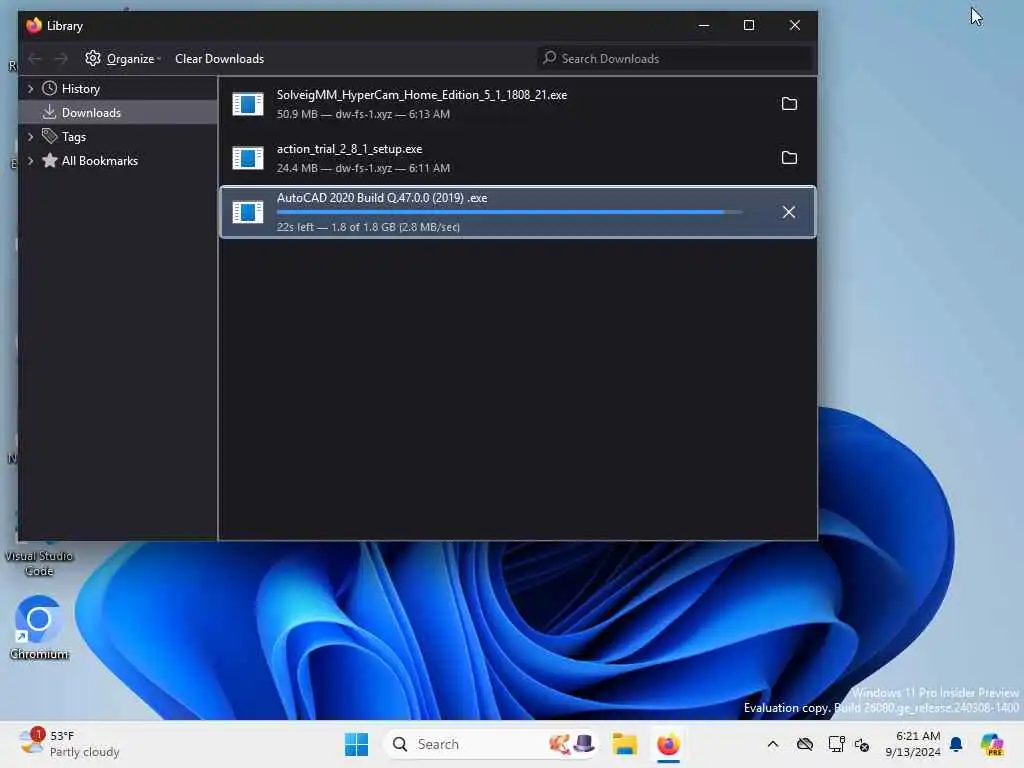This screenshot has height=768, width=1024.
Task: Click the Firefox logo in Library title bar
Action: point(33,25)
